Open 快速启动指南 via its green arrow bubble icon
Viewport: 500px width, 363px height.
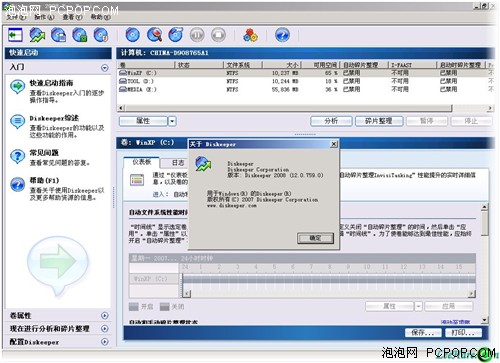(17, 87)
